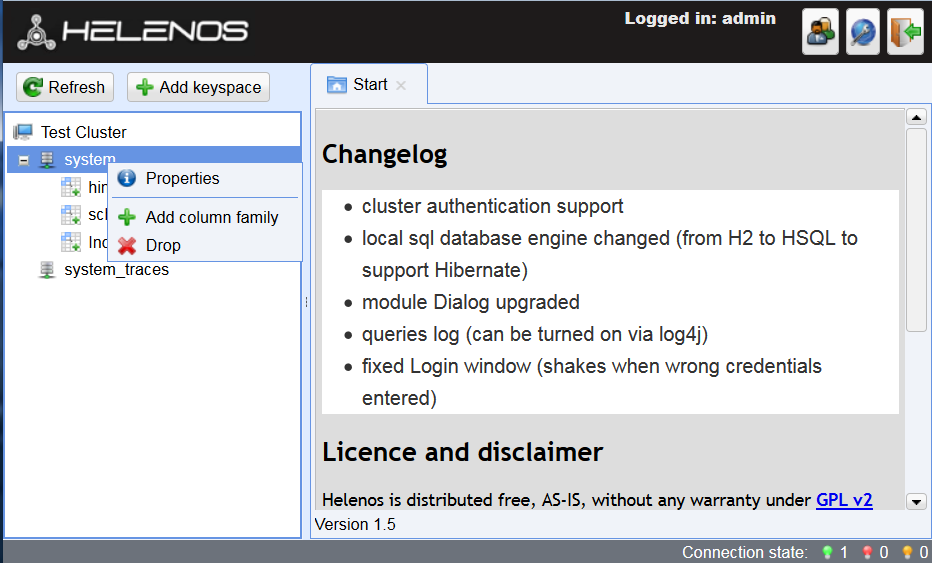Click the yellow connection state indicator
Viewport: 932px width, 563px height.
[x=907, y=552]
